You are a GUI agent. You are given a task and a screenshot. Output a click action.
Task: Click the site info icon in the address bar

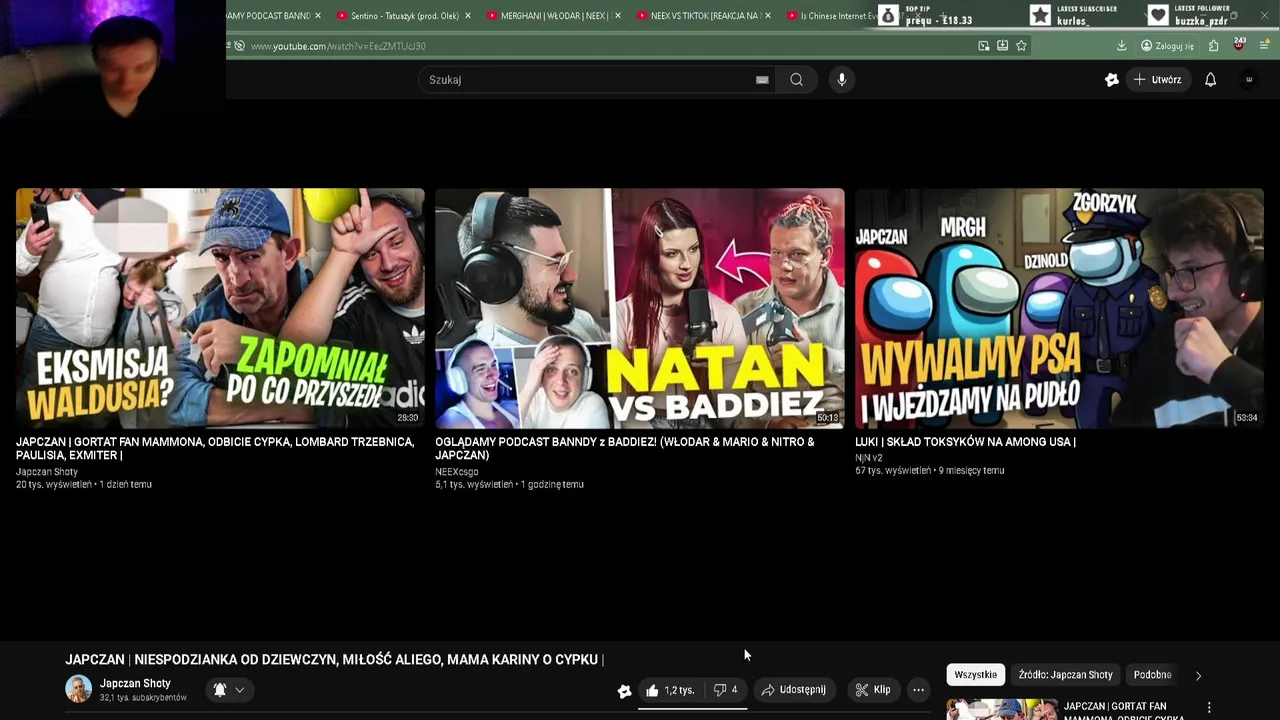tap(239, 46)
